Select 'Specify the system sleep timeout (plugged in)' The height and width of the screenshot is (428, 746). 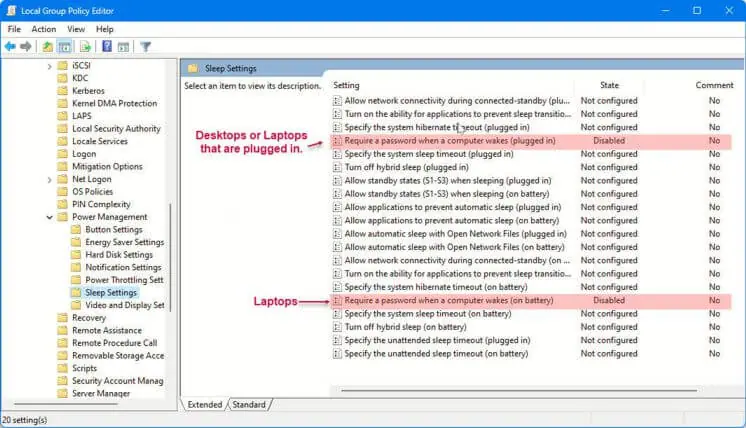pyautogui.click(x=429, y=154)
